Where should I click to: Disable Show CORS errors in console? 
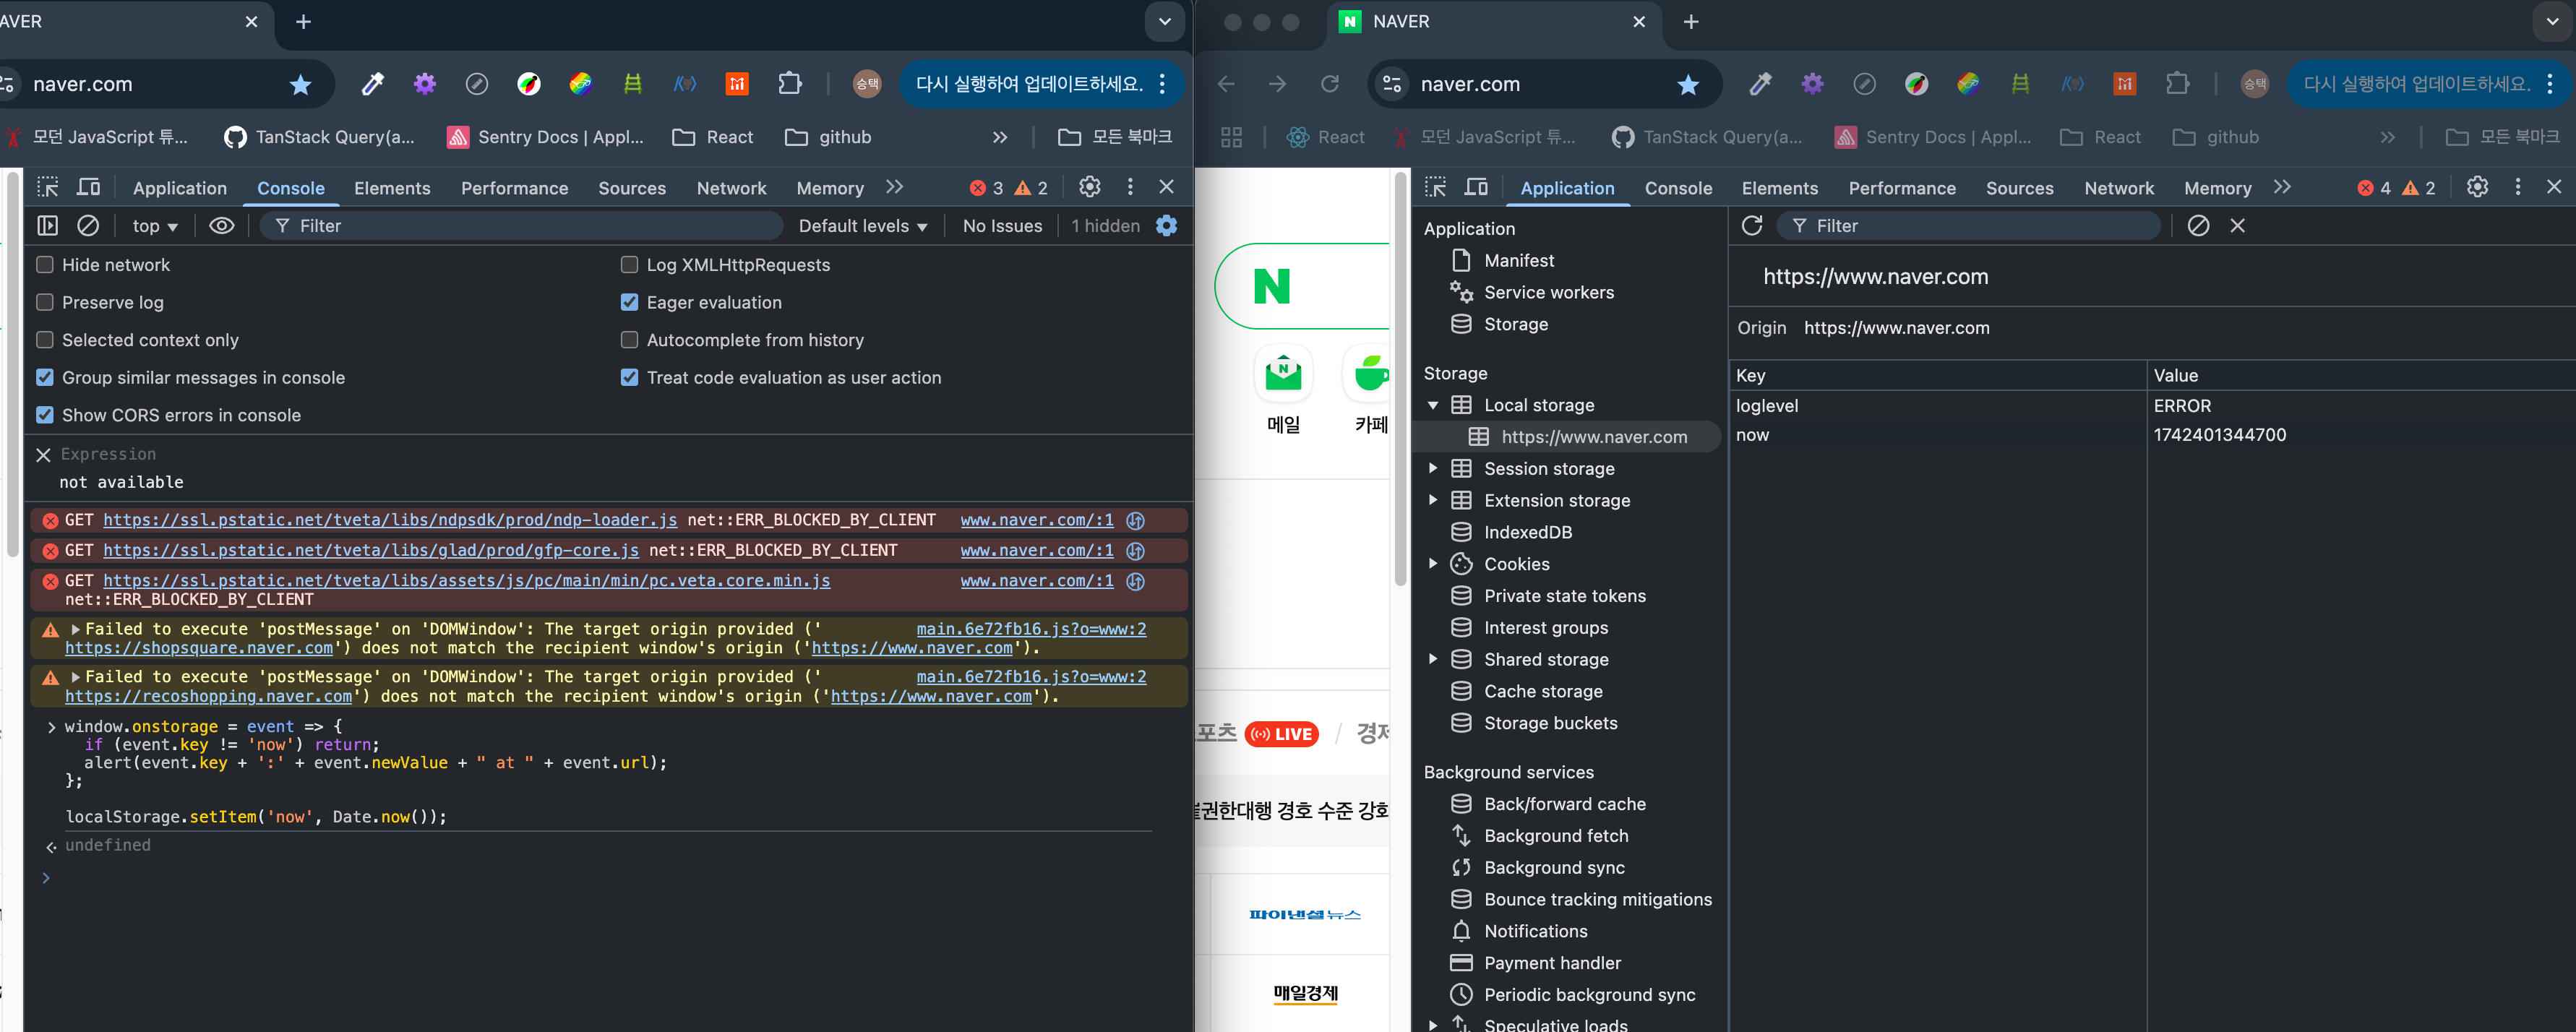(45, 415)
